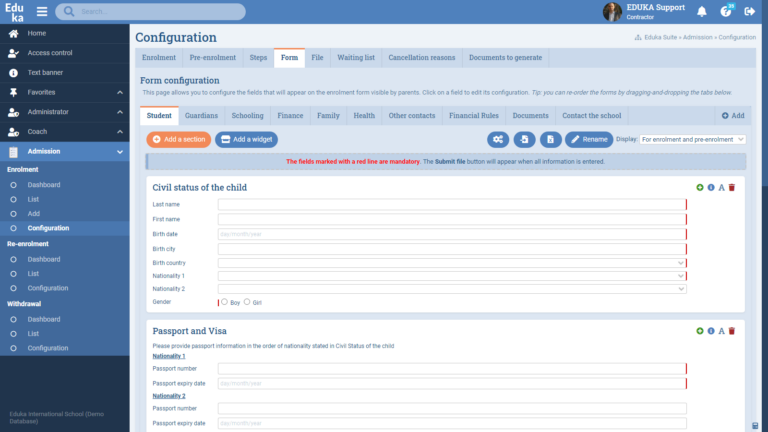Viewport: 768px width, 432px height.
Task: Select the Boy radio button
Action: [x=224, y=301]
